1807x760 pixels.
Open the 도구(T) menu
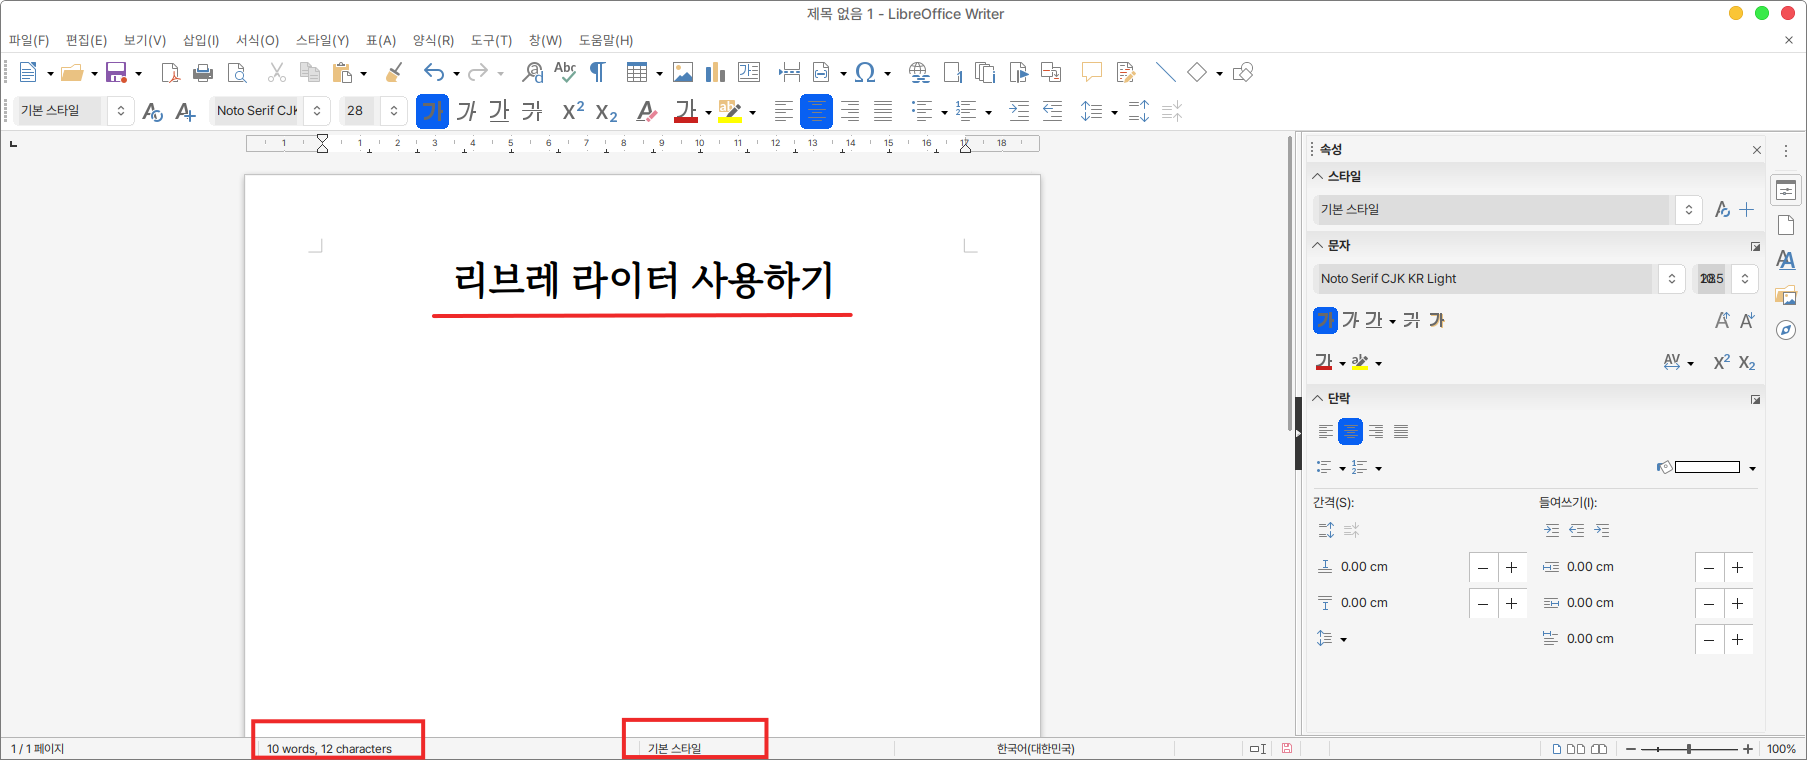(x=491, y=40)
